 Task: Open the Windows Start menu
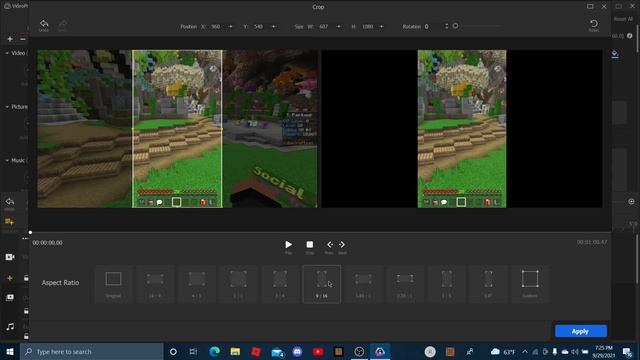[10, 351]
